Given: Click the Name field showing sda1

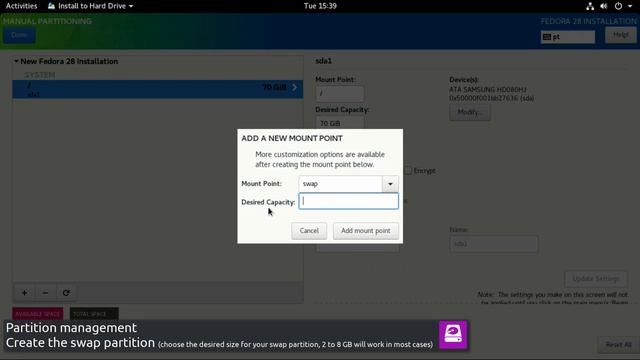Looking at the screenshot, I should [494, 244].
